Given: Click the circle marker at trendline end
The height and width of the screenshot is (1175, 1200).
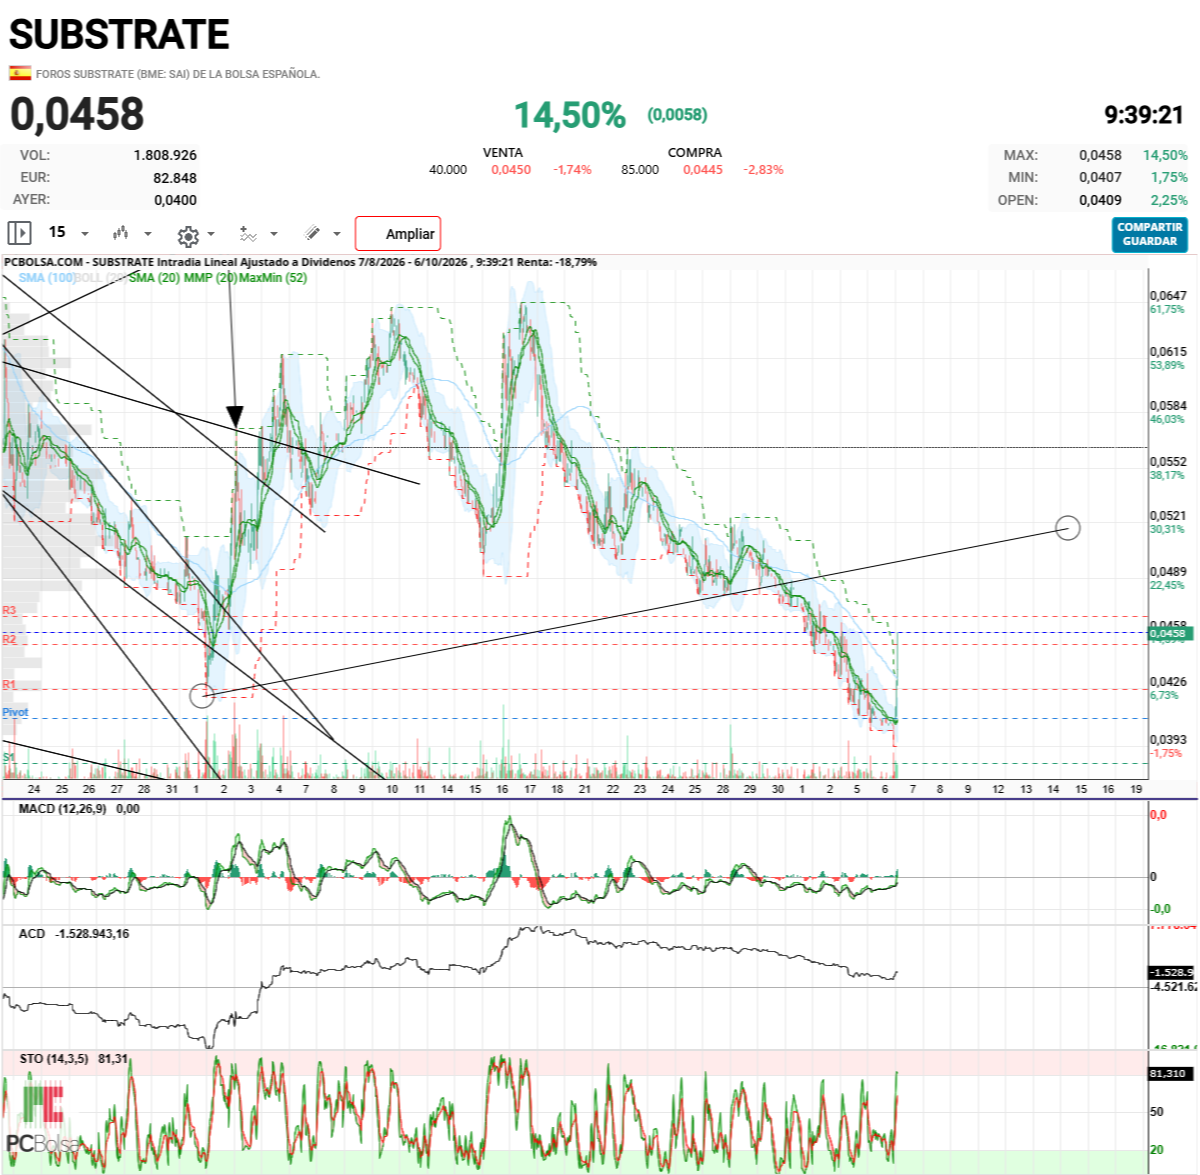Looking at the screenshot, I should pyautogui.click(x=1068, y=527).
